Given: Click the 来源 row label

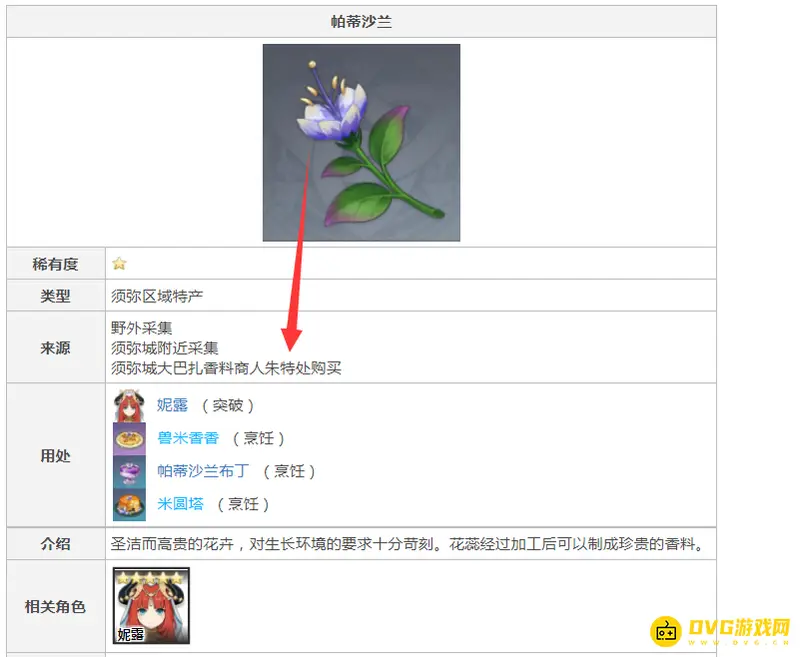Looking at the screenshot, I should click(x=55, y=348).
